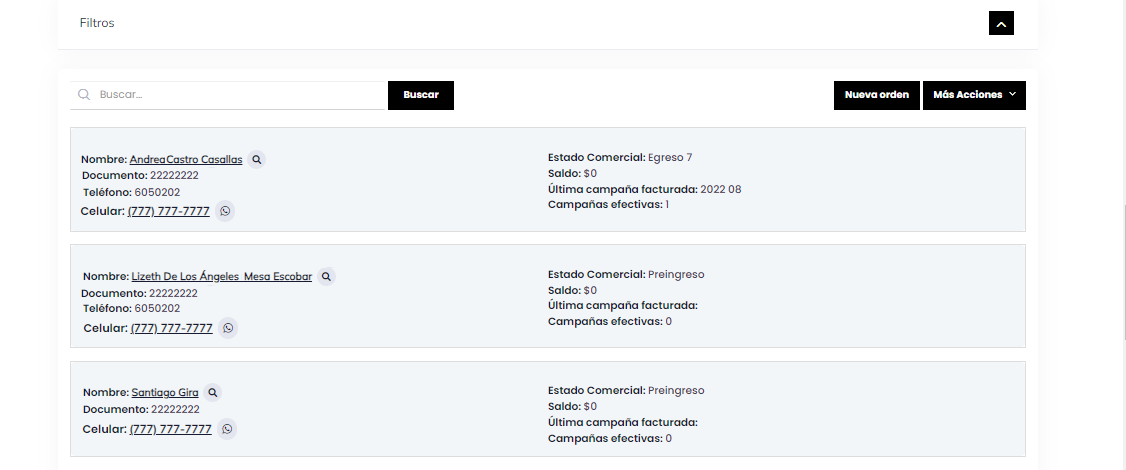Open WhatsApp for Andrea Castro Casallas
Screen dimensions: 1126x470
[x=225, y=211]
